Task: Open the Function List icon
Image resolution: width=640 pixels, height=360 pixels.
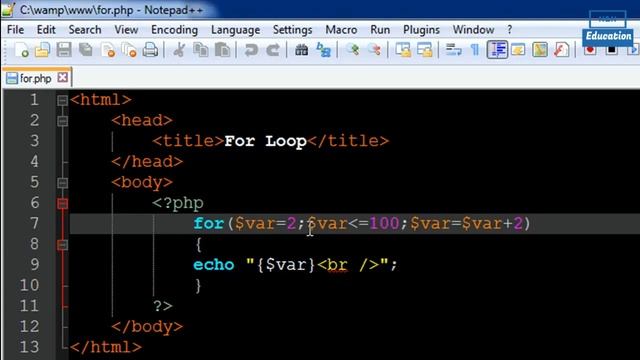Action: click(x=562, y=50)
